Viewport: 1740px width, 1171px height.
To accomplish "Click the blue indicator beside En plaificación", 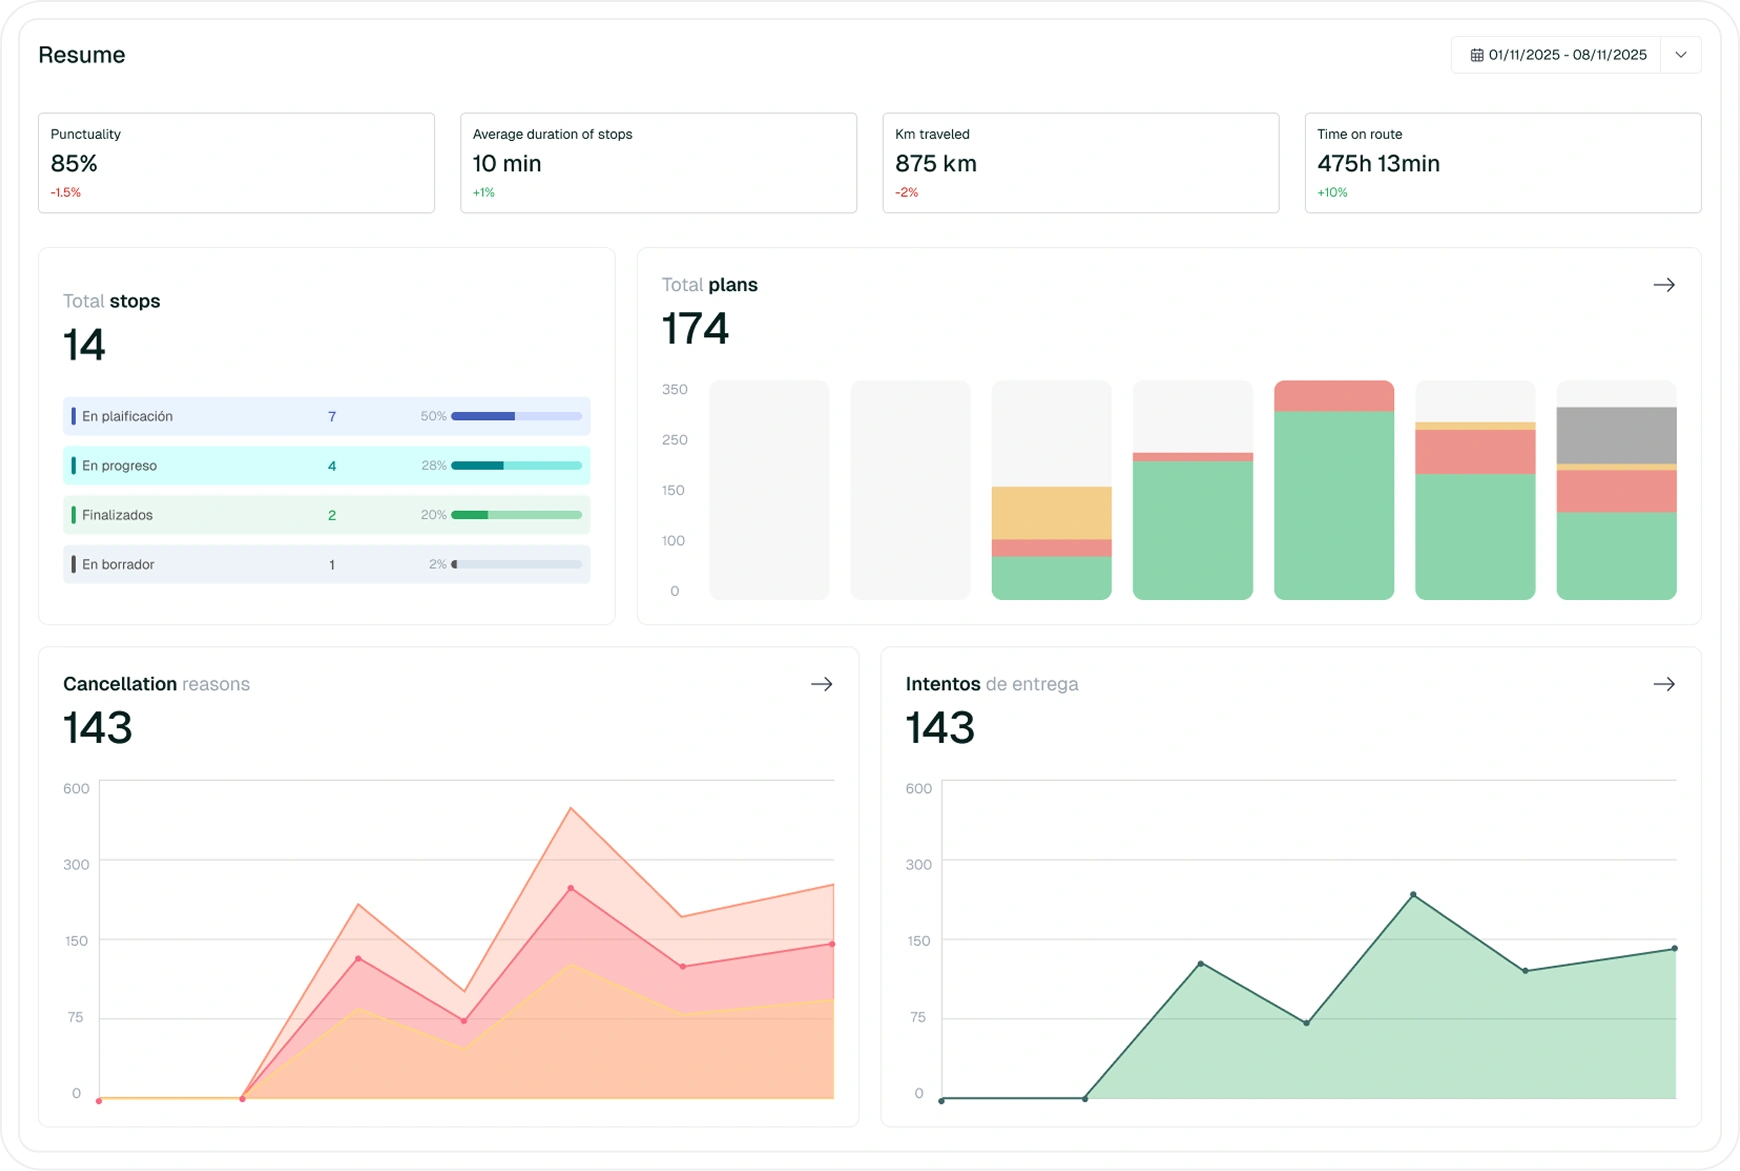I will (72, 416).
